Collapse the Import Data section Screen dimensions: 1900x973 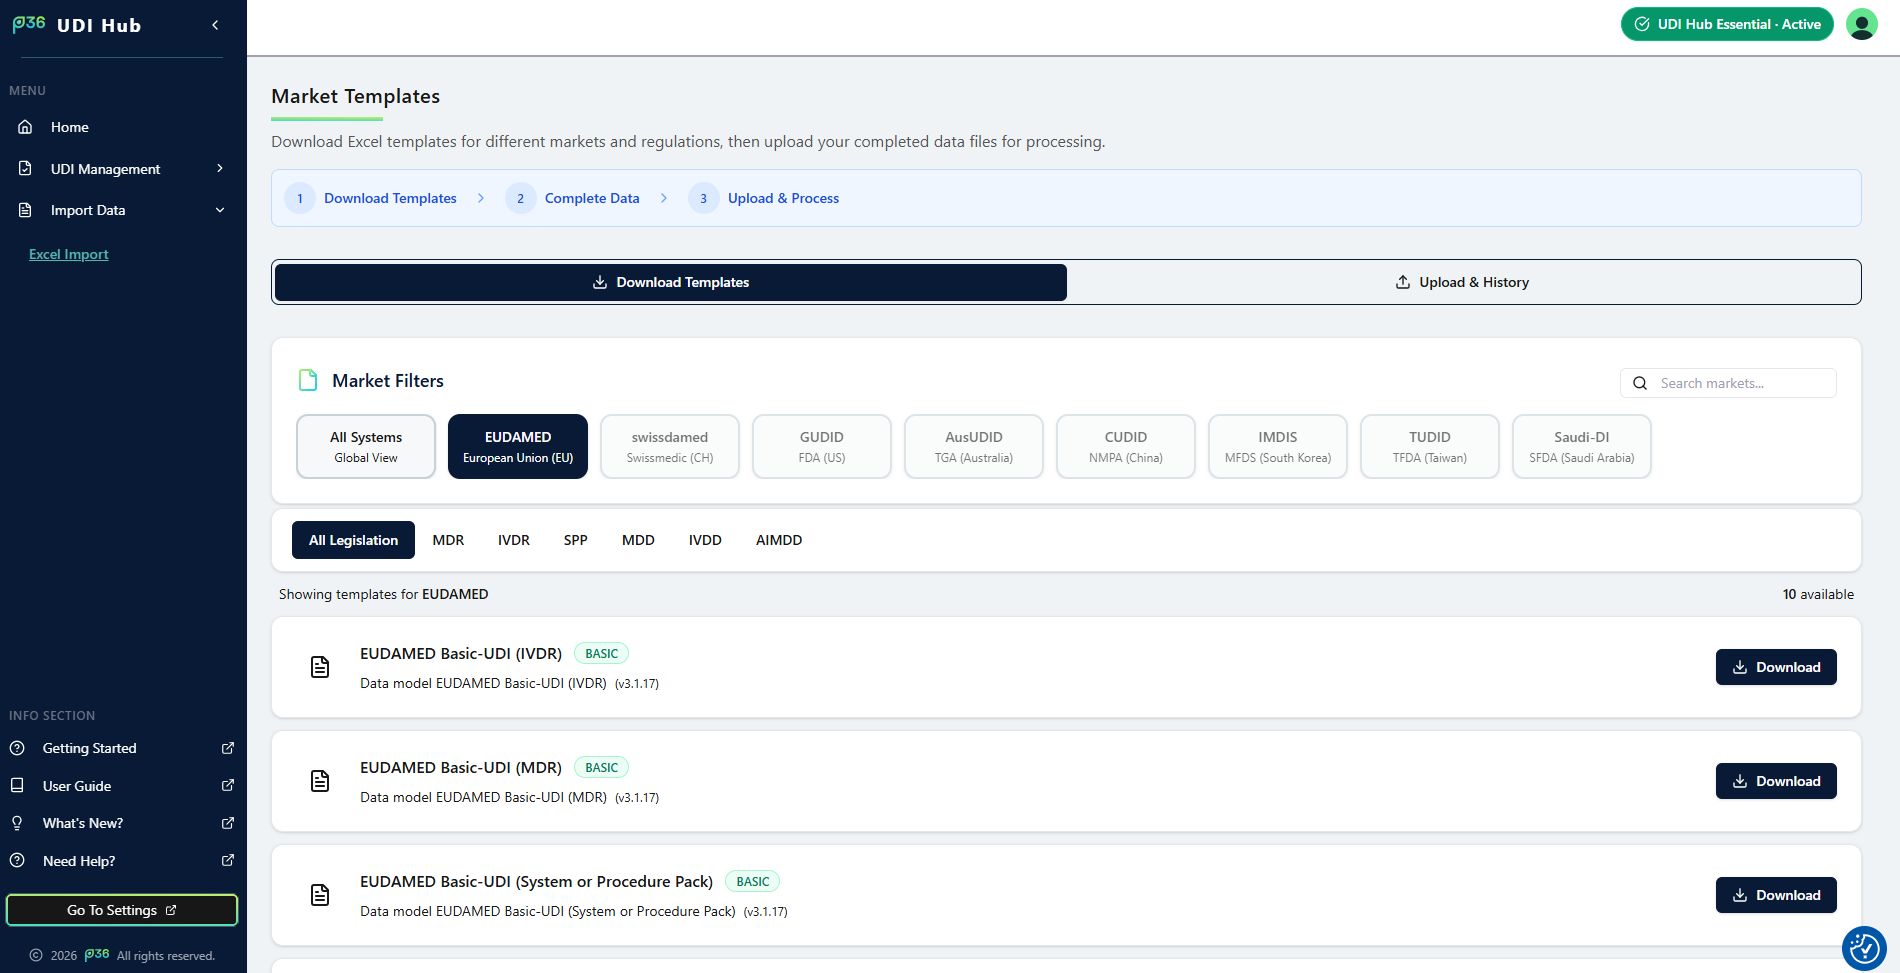click(x=123, y=210)
